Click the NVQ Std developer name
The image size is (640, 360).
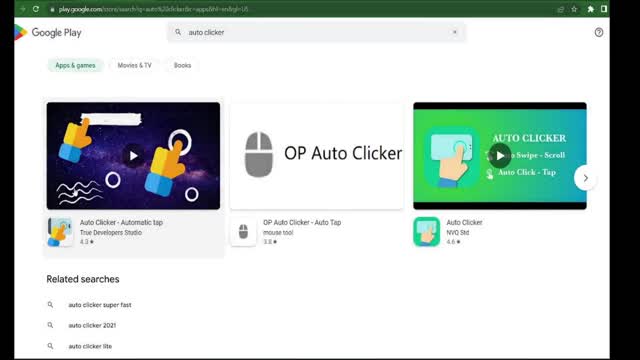(x=458, y=233)
